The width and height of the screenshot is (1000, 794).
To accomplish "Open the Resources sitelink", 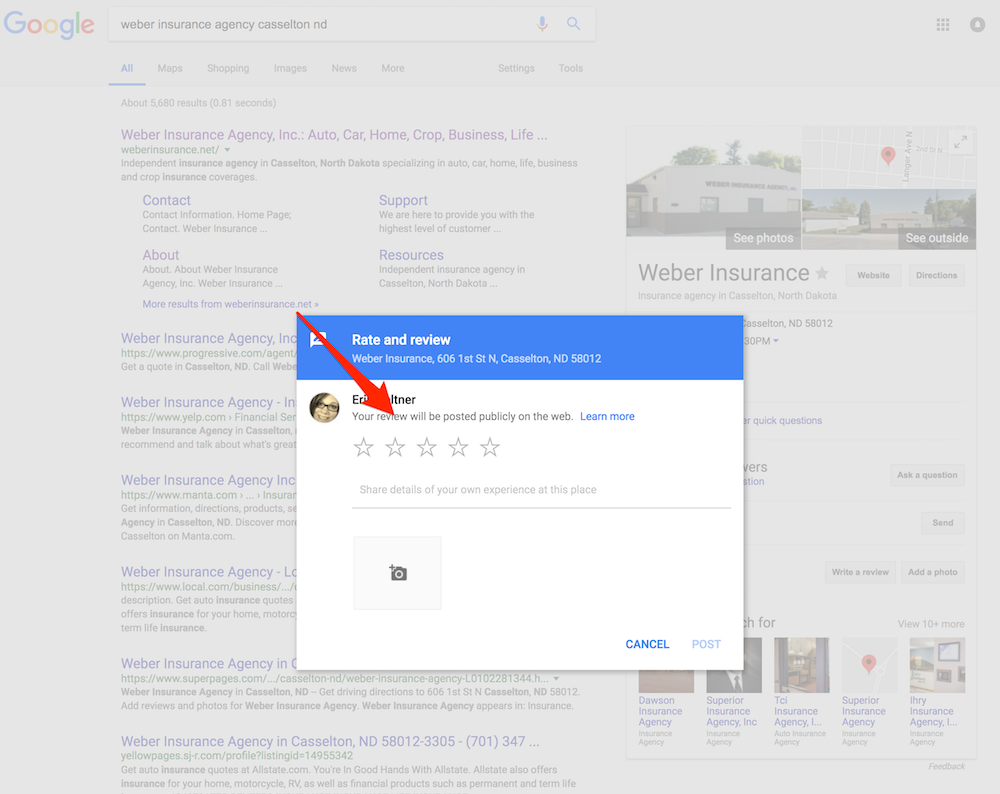I will click(411, 255).
